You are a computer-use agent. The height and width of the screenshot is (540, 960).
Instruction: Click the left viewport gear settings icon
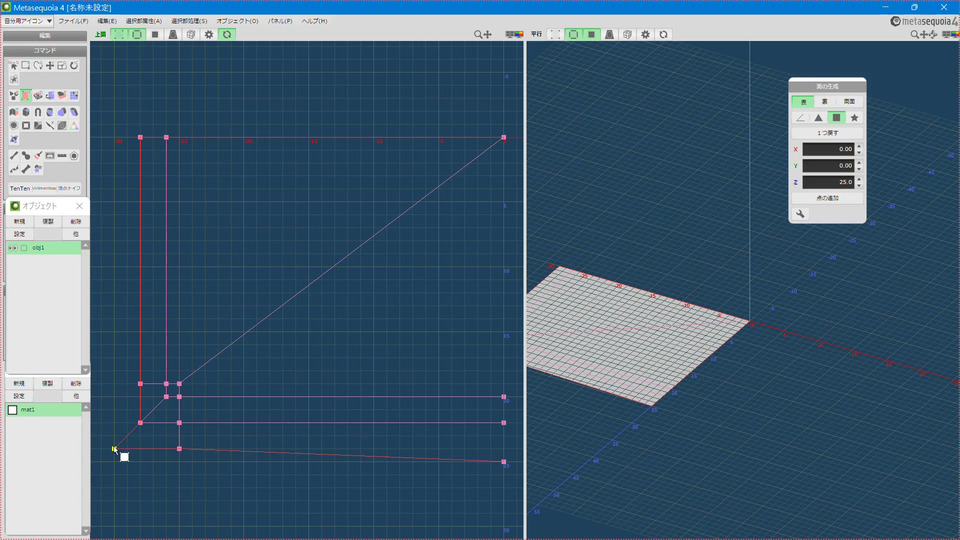pos(209,34)
